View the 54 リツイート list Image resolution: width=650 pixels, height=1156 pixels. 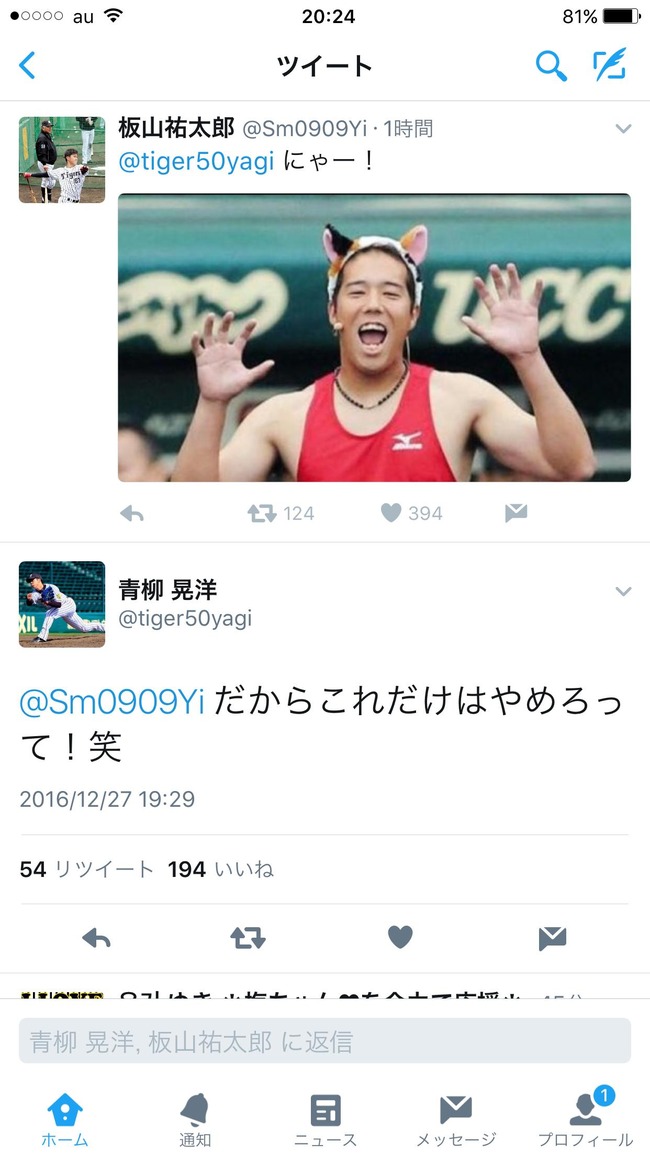[x=86, y=870]
